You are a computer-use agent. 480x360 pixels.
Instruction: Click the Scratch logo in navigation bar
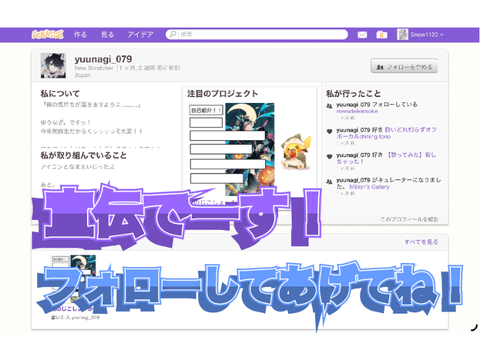pos(47,34)
